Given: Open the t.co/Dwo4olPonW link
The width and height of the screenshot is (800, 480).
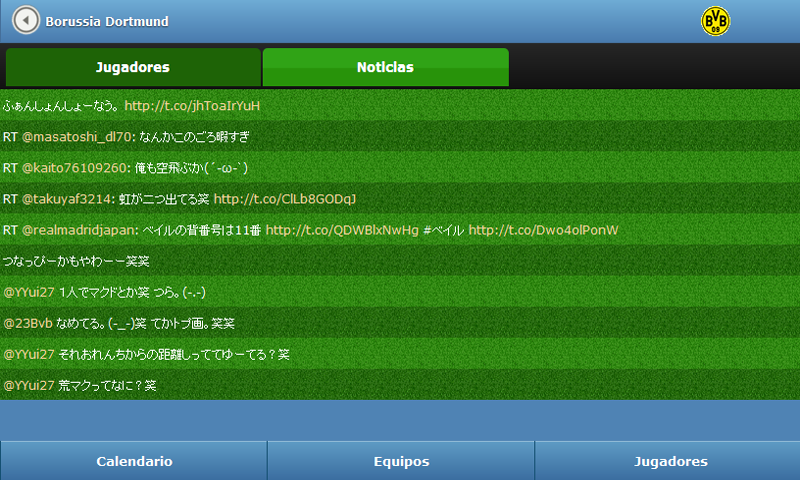Looking at the screenshot, I should [x=543, y=230].
